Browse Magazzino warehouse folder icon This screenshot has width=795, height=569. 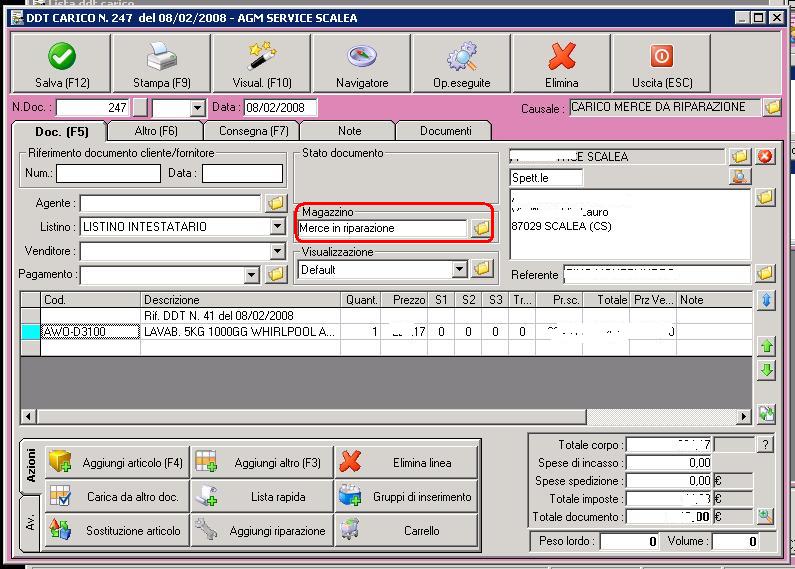pos(481,228)
